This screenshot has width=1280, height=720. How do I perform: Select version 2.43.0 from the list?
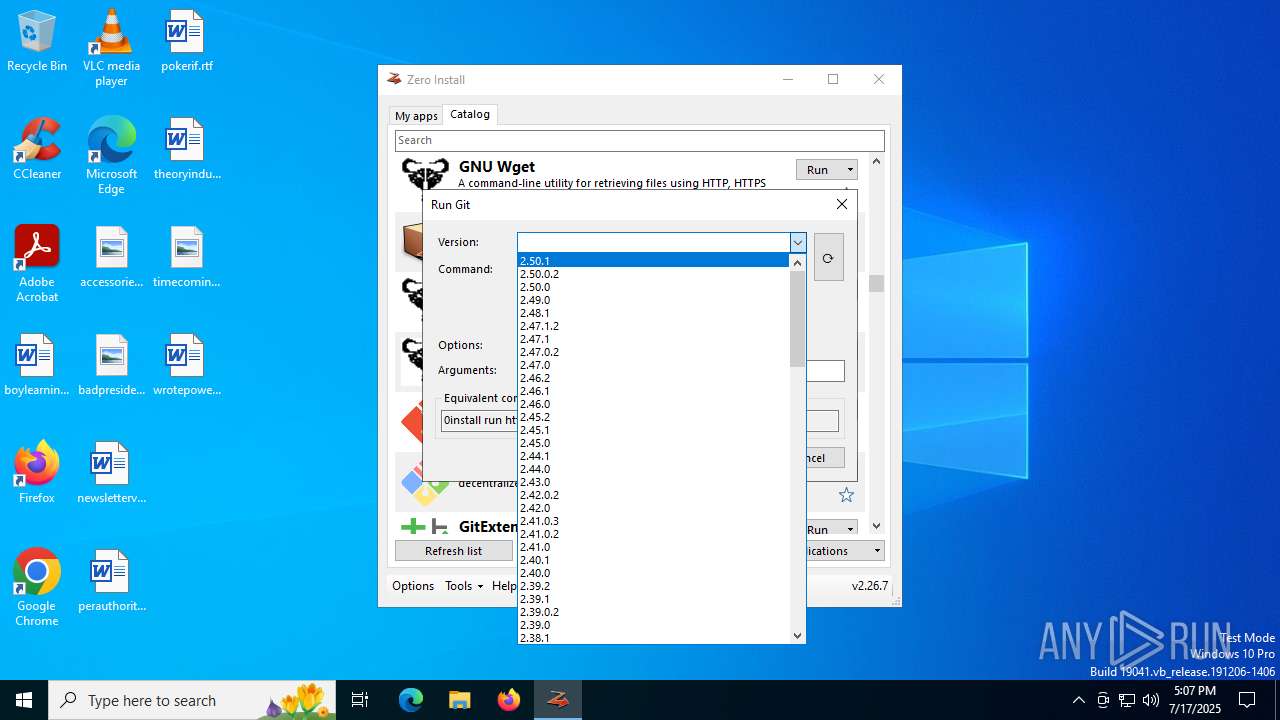[654, 482]
